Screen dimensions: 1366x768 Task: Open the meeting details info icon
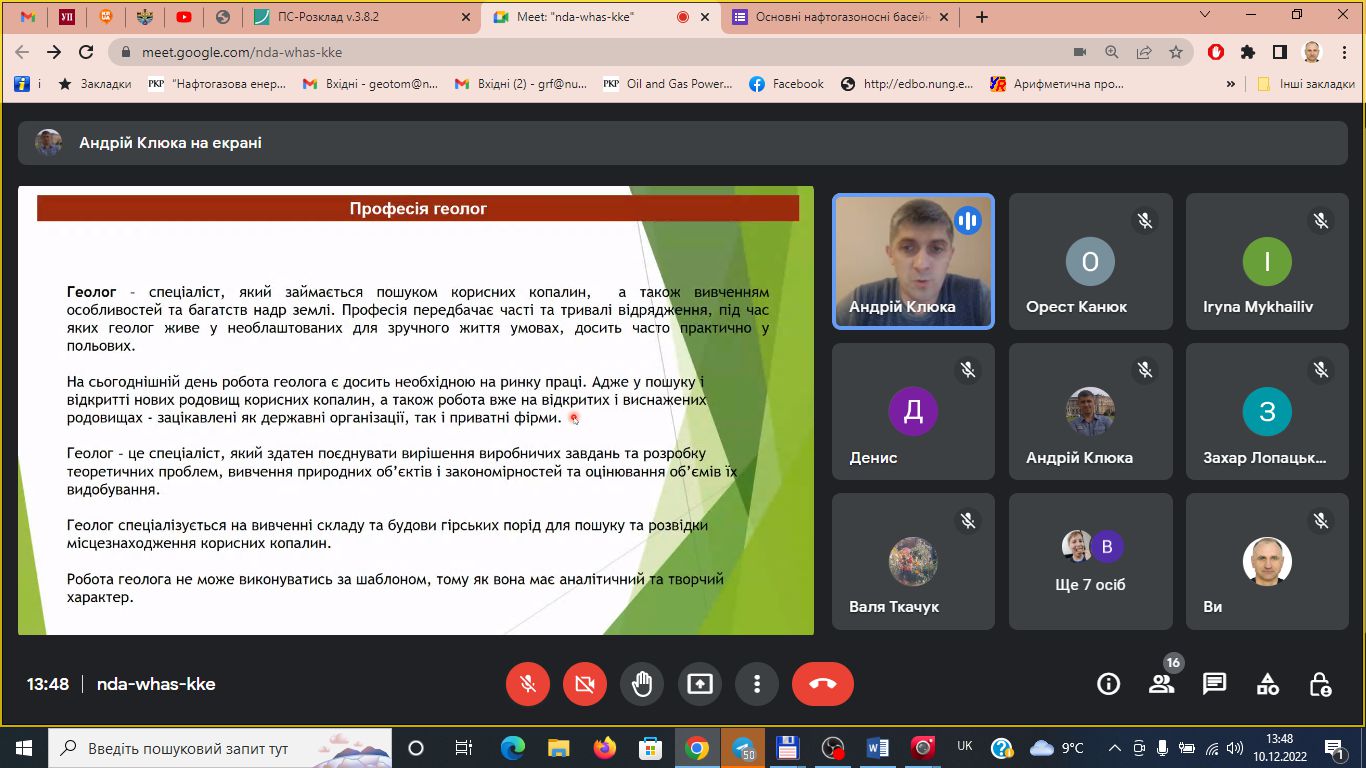point(1108,684)
